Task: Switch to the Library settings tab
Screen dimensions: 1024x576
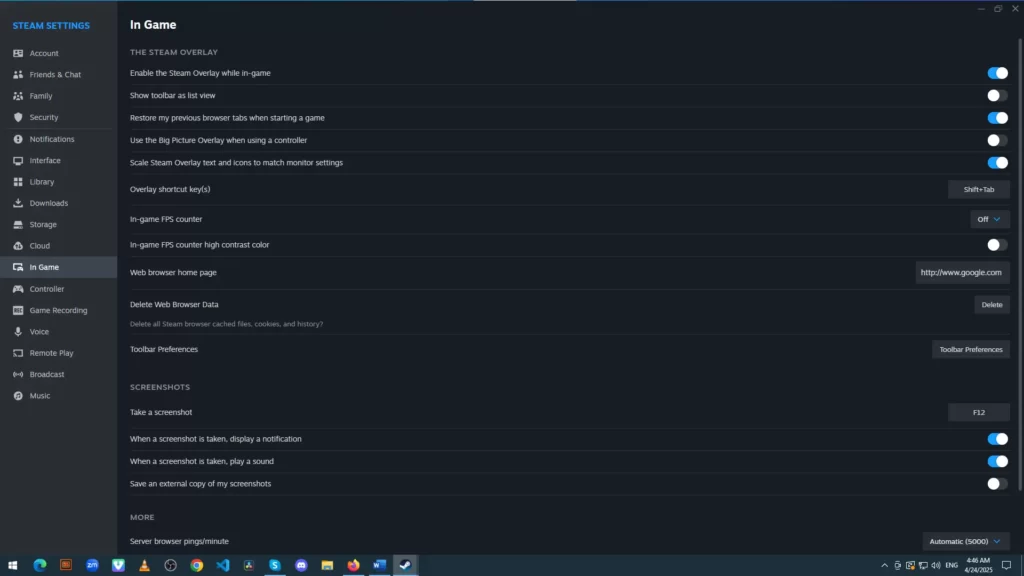Action: coord(42,182)
